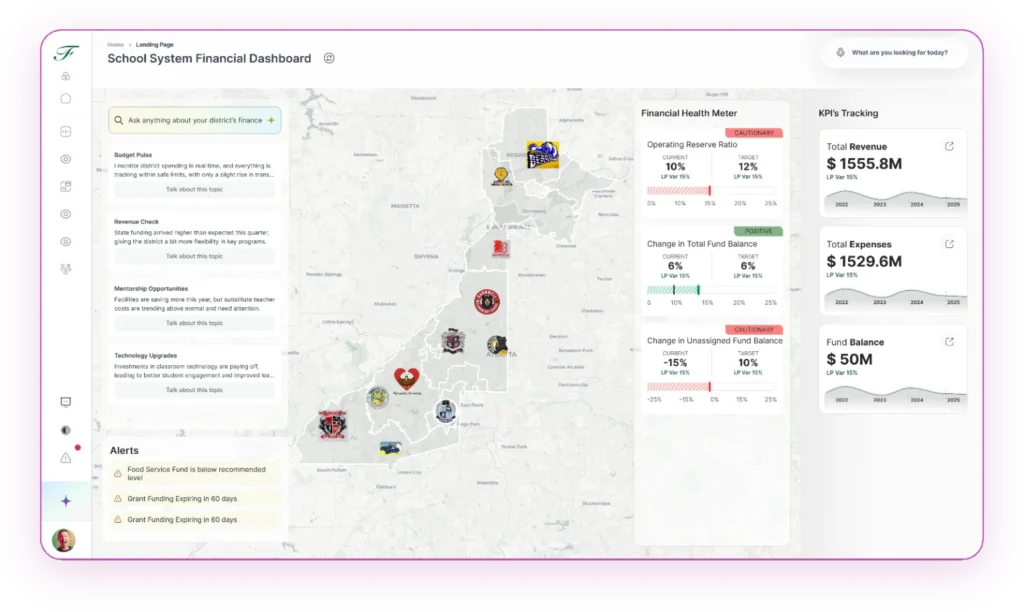Click the lock icon in the sidebar
The image size is (1024, 612).
click(x=66, y=76)
